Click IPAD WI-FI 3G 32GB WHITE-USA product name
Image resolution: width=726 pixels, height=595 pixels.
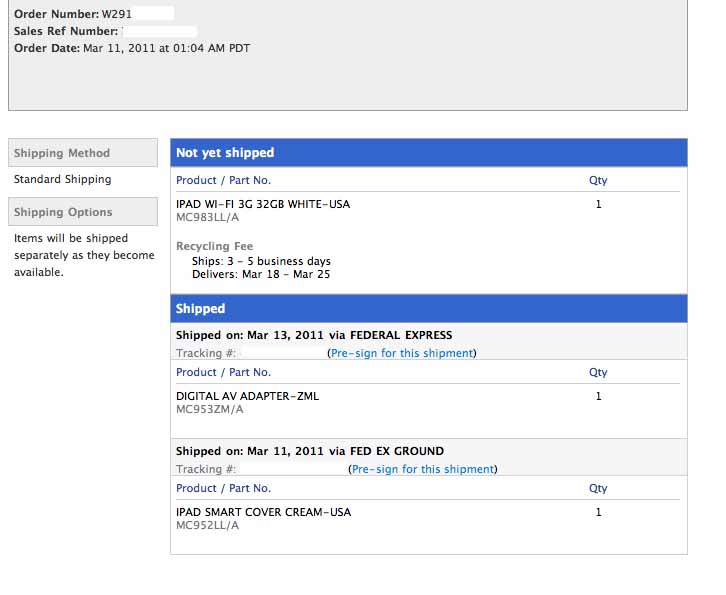[263, 204]
